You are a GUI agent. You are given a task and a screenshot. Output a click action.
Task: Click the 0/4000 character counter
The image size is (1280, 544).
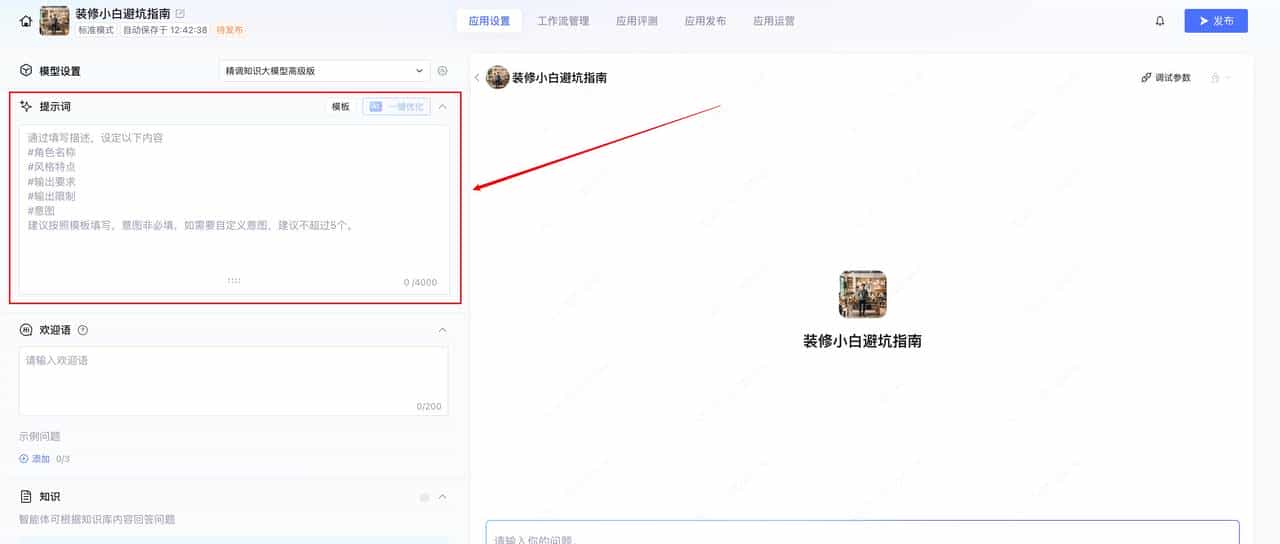(420, 282)
